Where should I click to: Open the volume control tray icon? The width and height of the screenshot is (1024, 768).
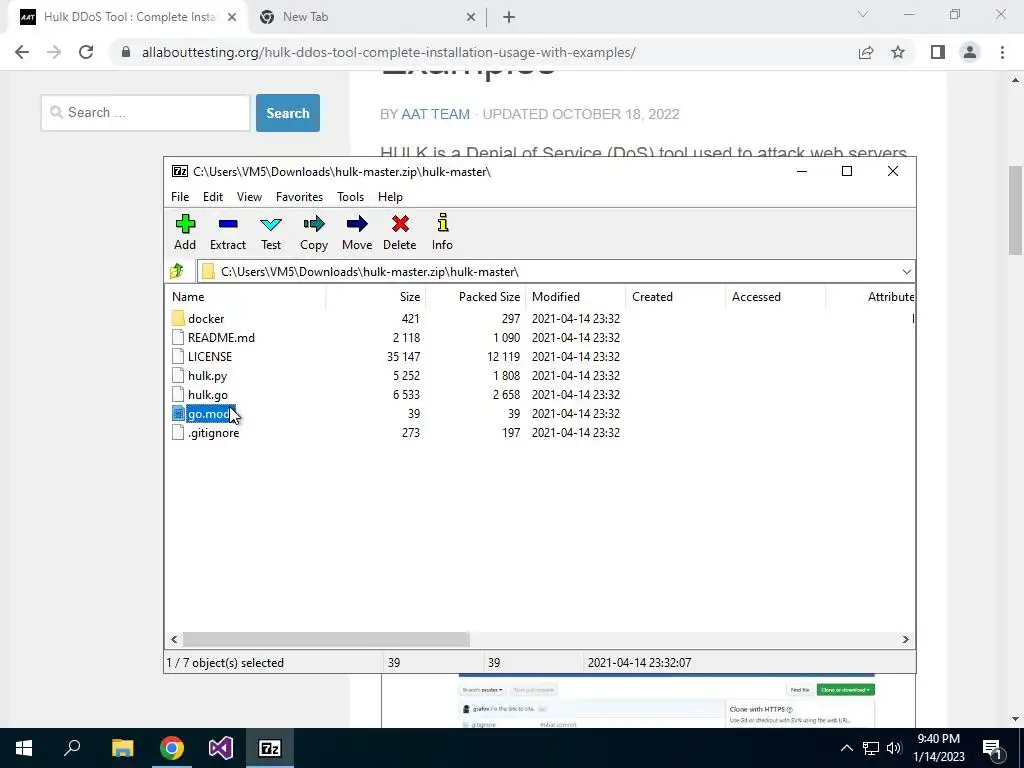point(894,748)
